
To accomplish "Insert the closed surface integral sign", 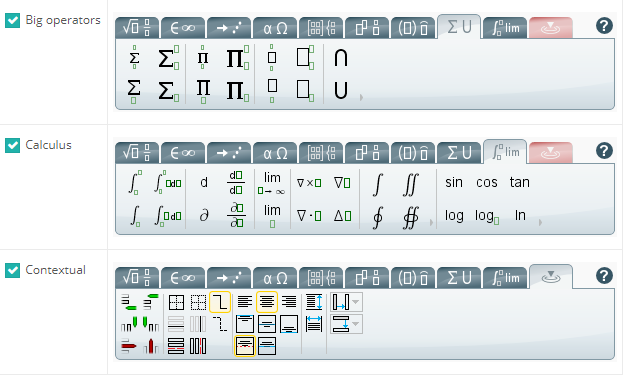I will (410, 218).
